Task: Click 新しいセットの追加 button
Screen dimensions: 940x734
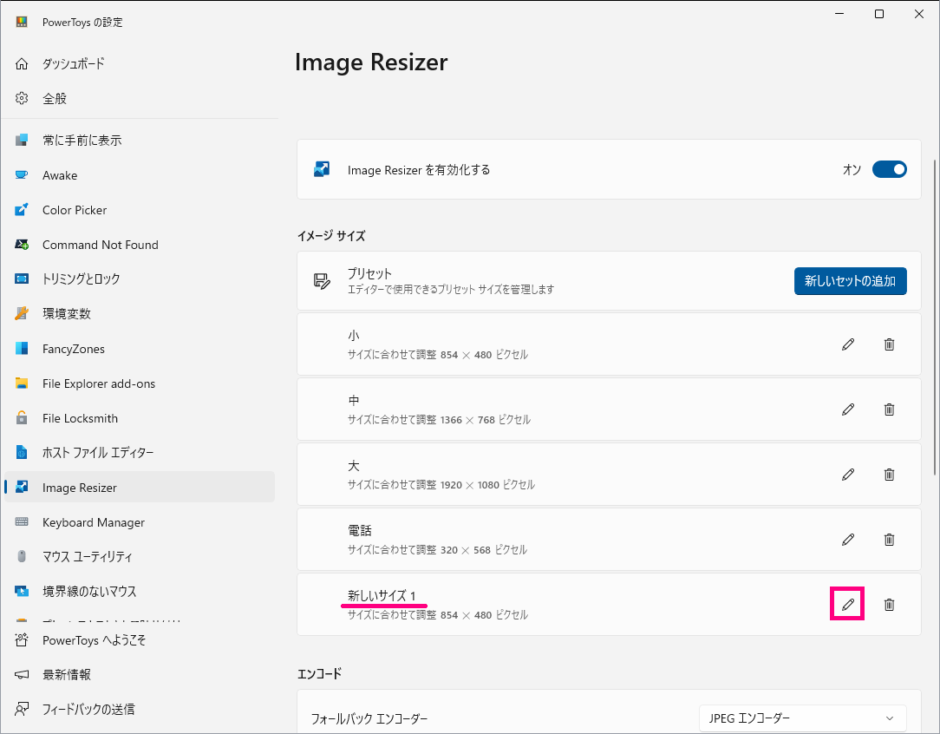Action: 850,281
